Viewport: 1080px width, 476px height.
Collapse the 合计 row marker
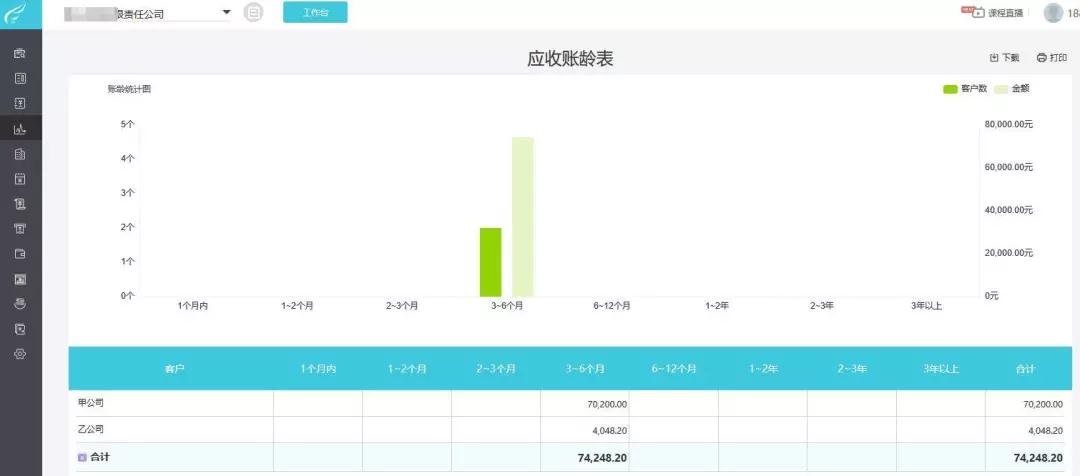[x=82, y=457]
